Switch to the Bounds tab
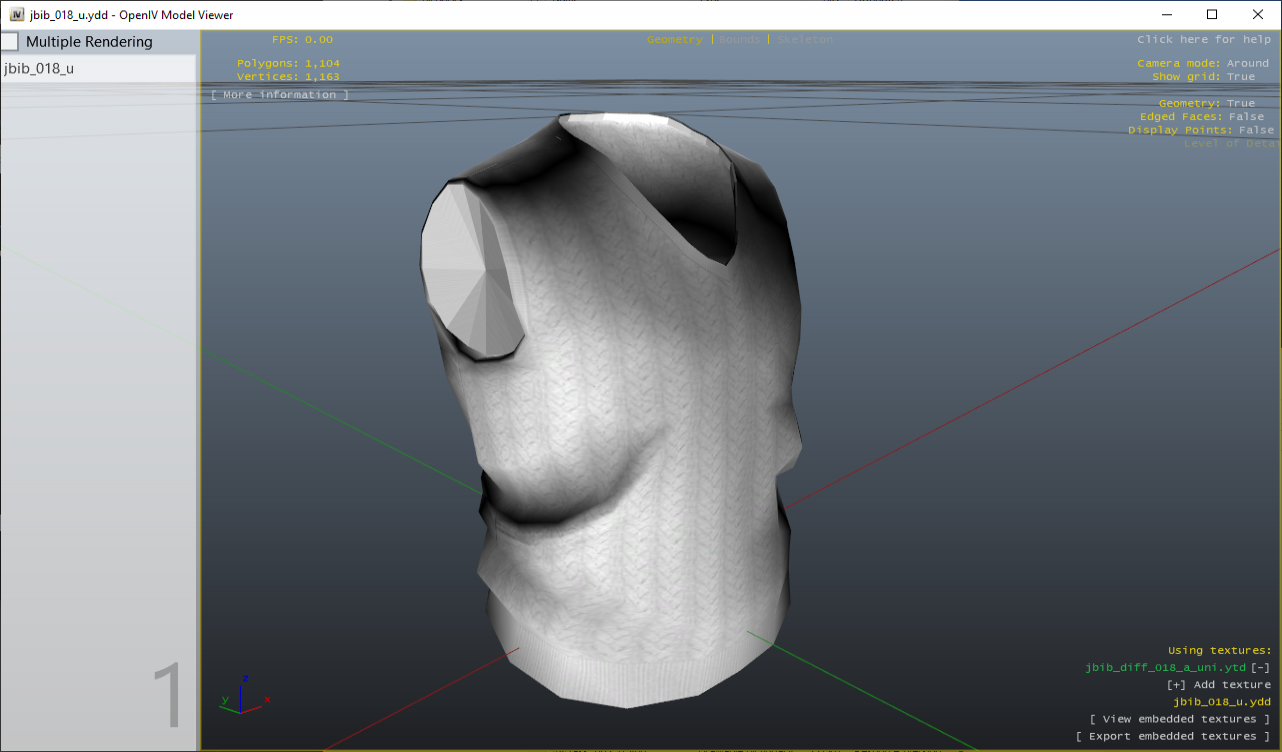The height and width of the screenshot is (752, 1282). [x=737, y=39]
